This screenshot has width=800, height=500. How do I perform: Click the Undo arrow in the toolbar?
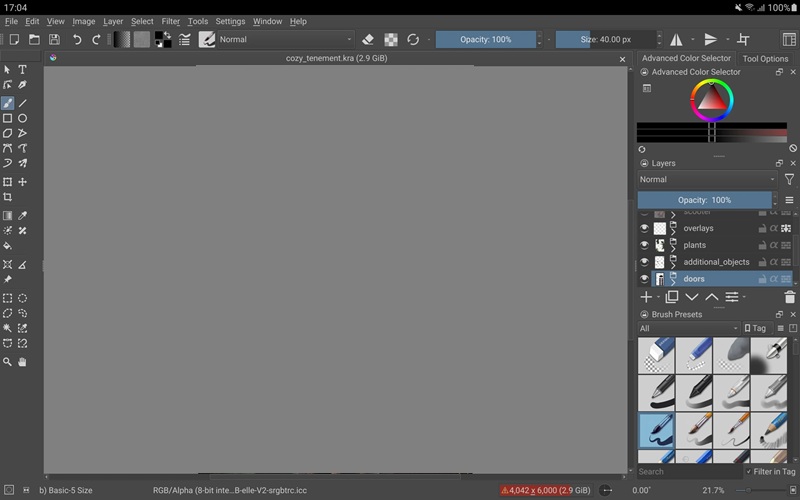pos(77,40)
